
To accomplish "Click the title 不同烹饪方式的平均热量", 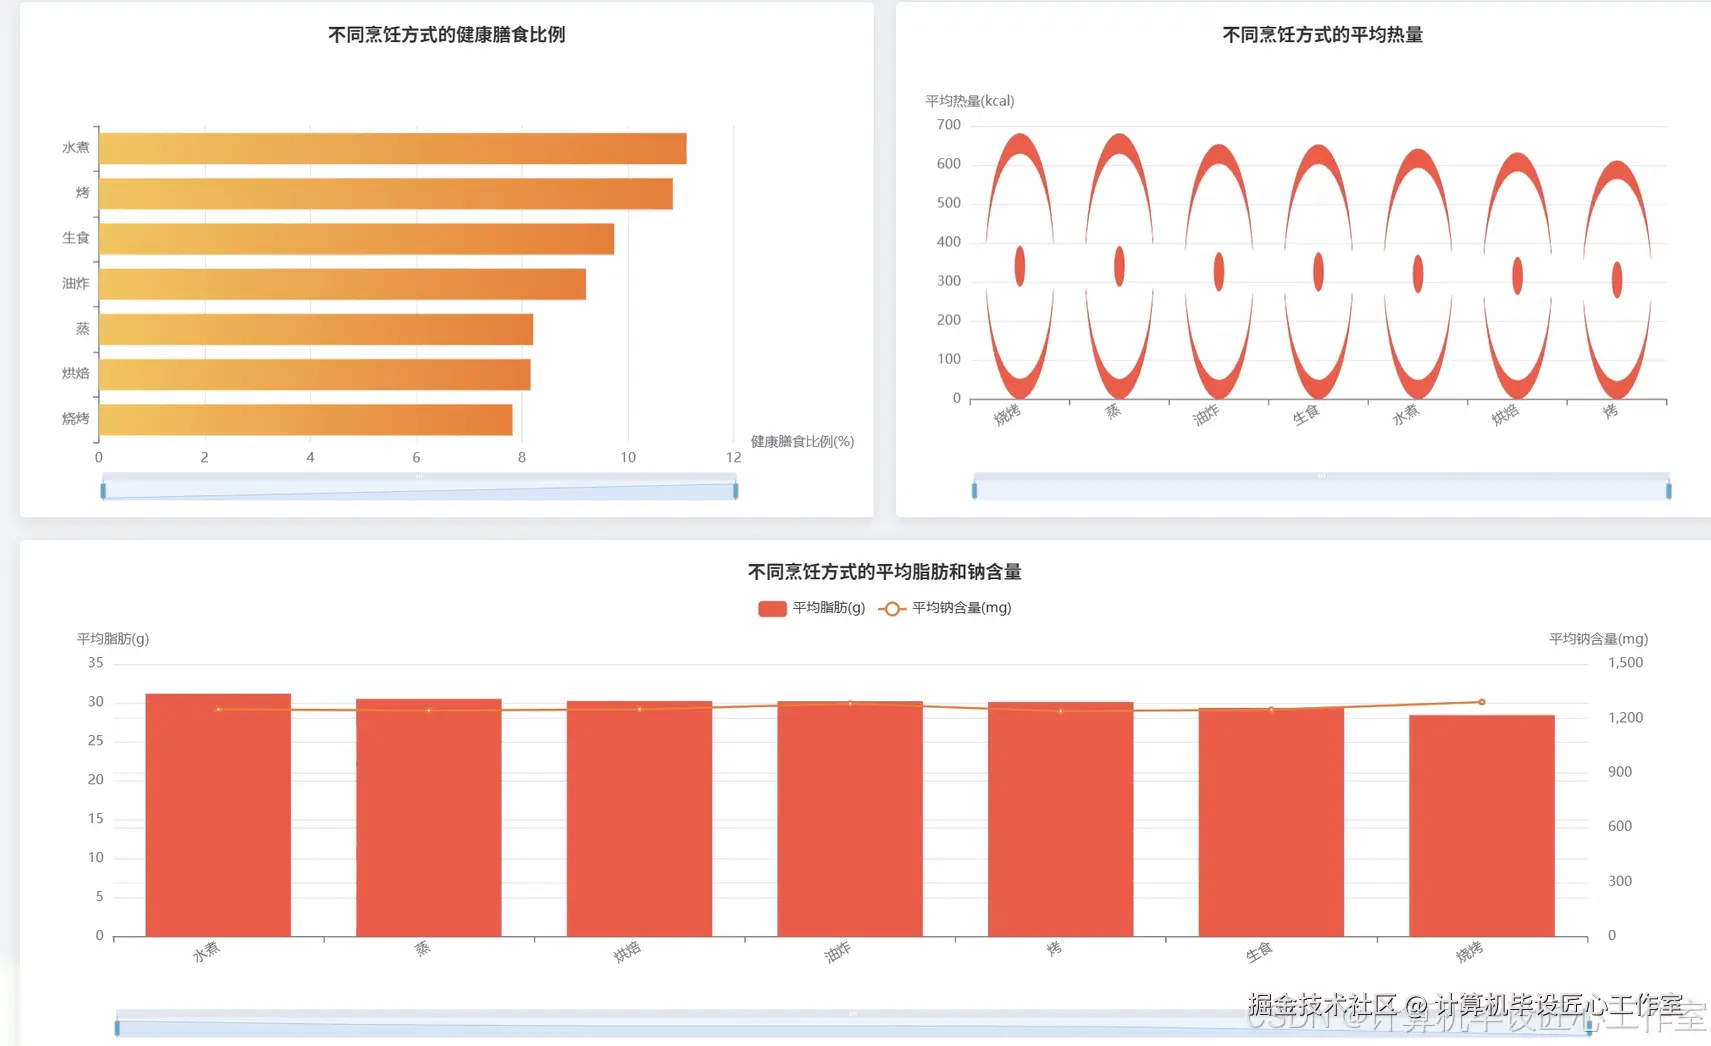I will point(1322,35).
